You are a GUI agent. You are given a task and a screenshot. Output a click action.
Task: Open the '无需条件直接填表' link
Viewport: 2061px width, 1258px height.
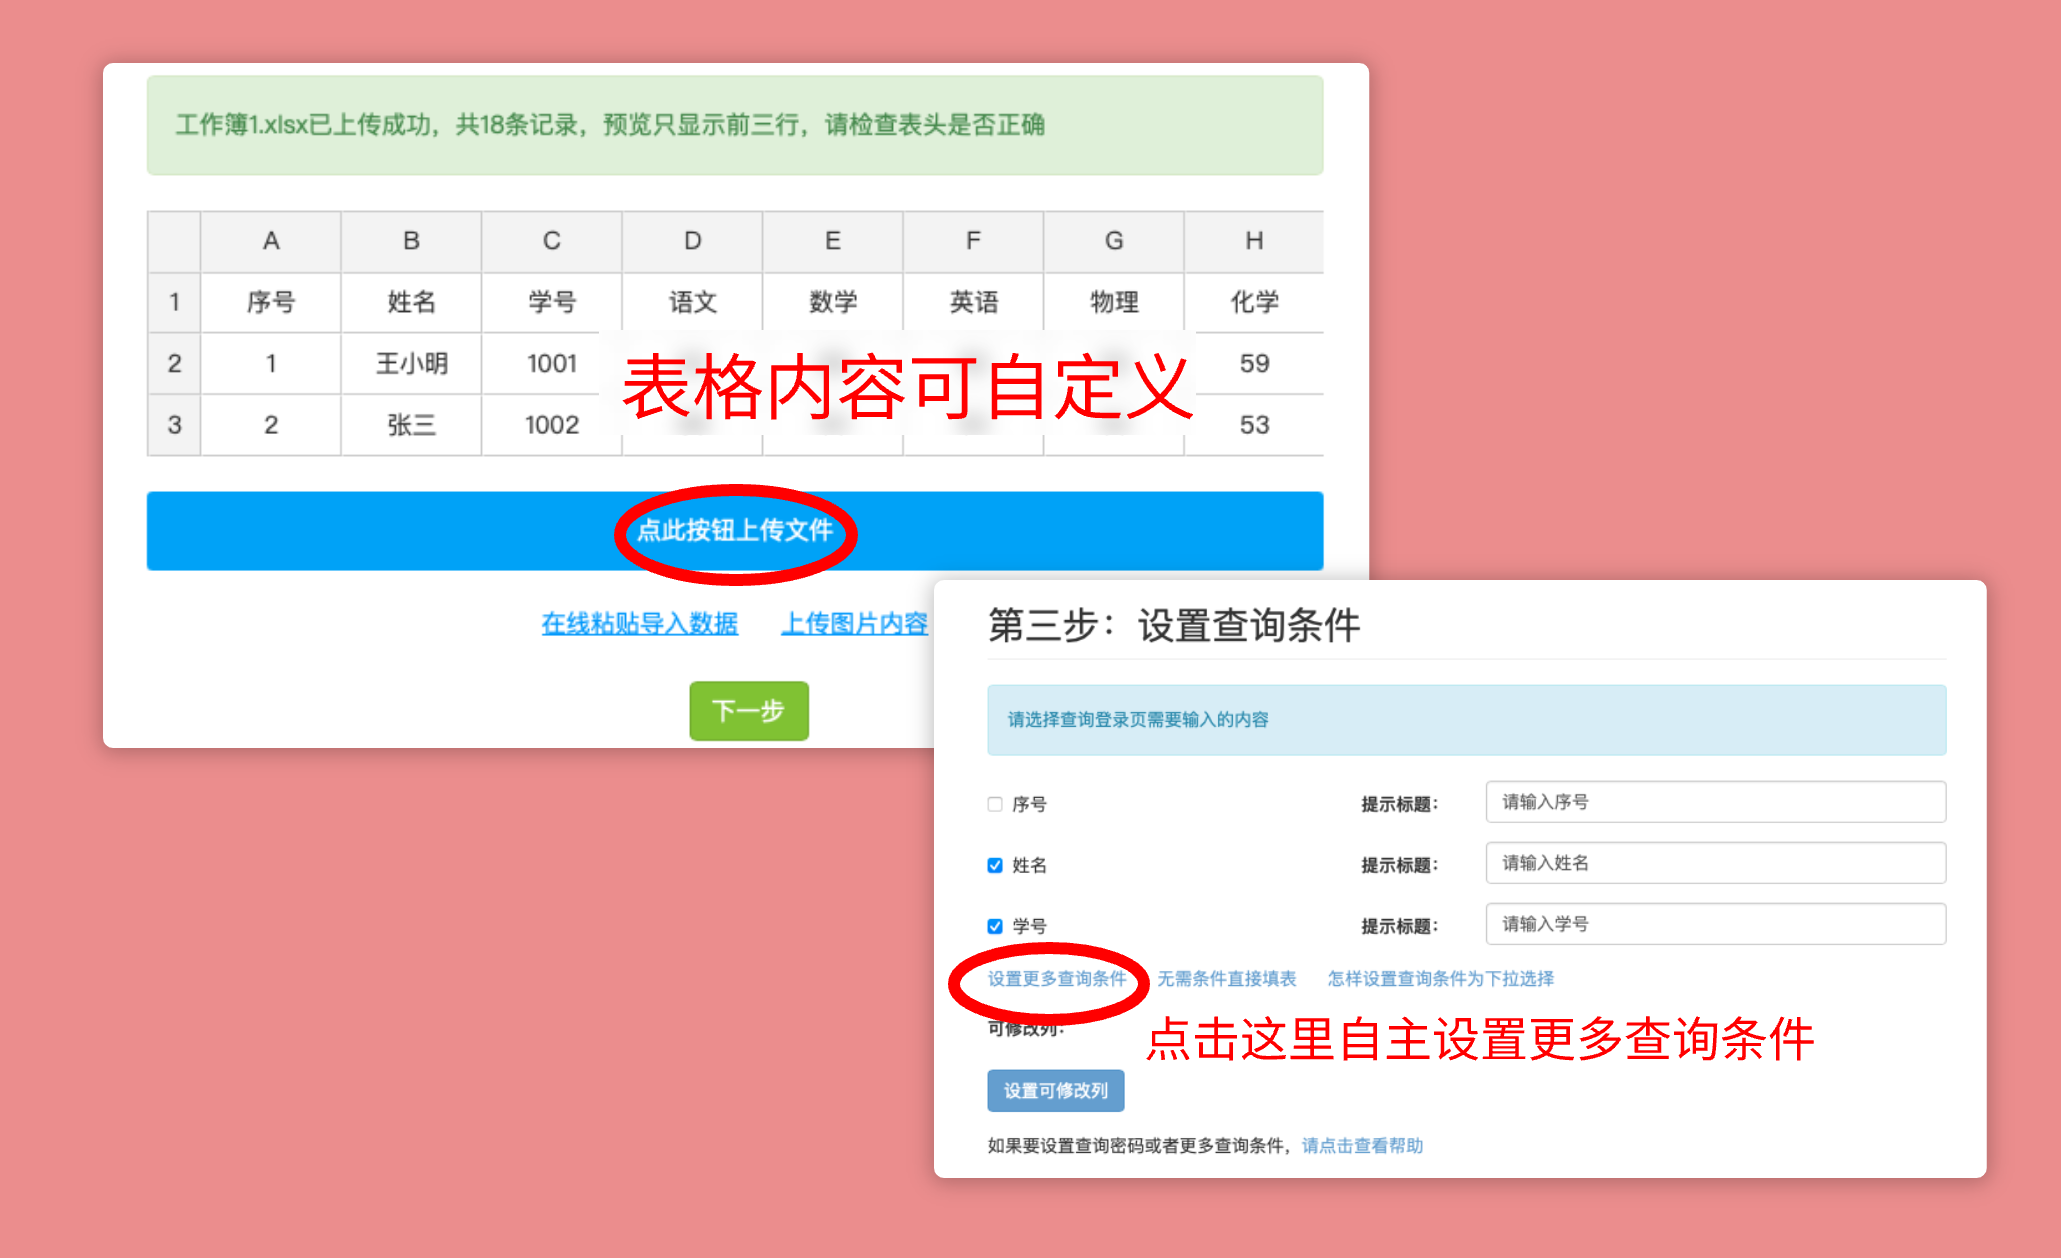(1227, 979)
